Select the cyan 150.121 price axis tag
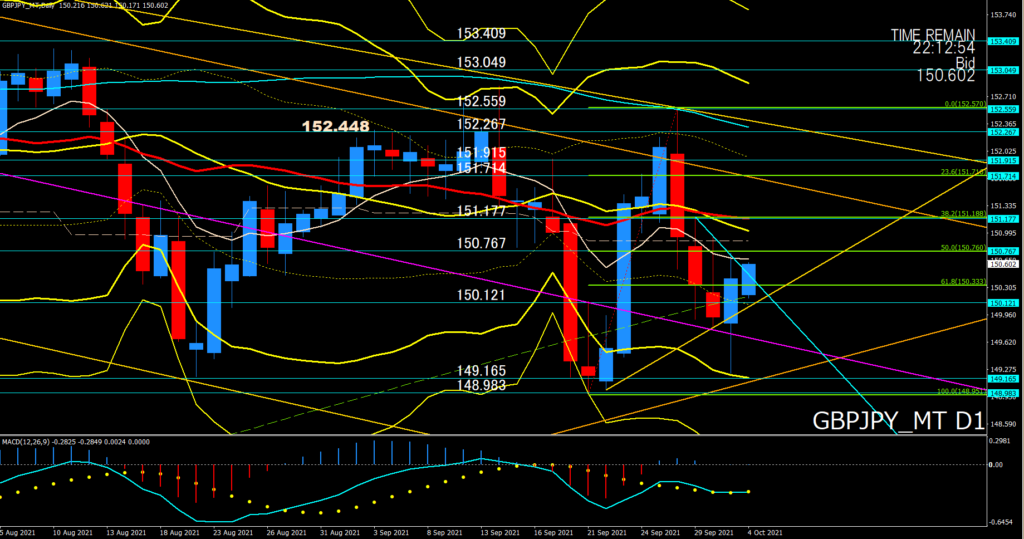 [x=1003, y=303]
